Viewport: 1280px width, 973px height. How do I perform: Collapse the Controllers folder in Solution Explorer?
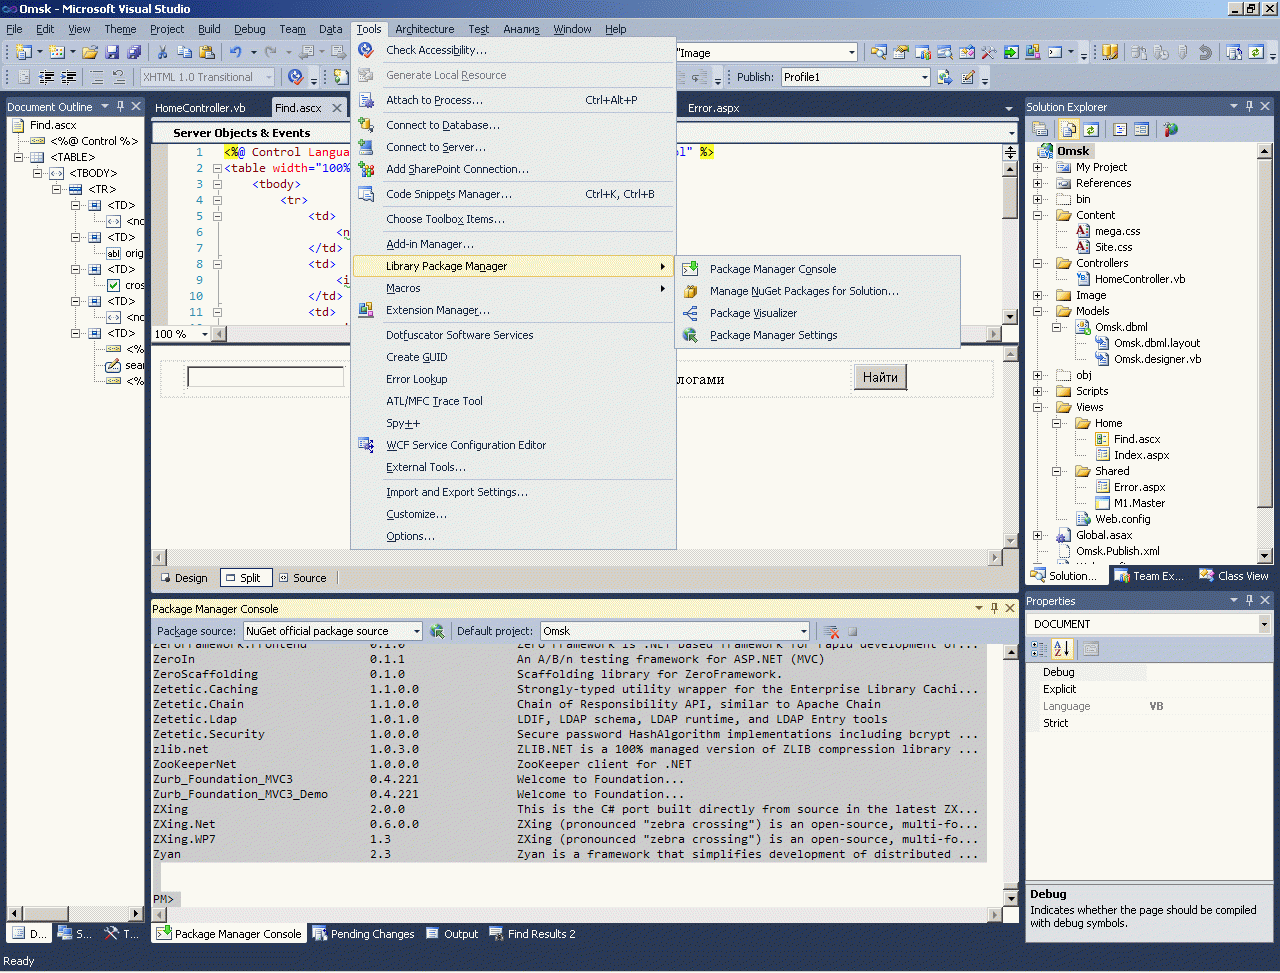(1038, 263)
